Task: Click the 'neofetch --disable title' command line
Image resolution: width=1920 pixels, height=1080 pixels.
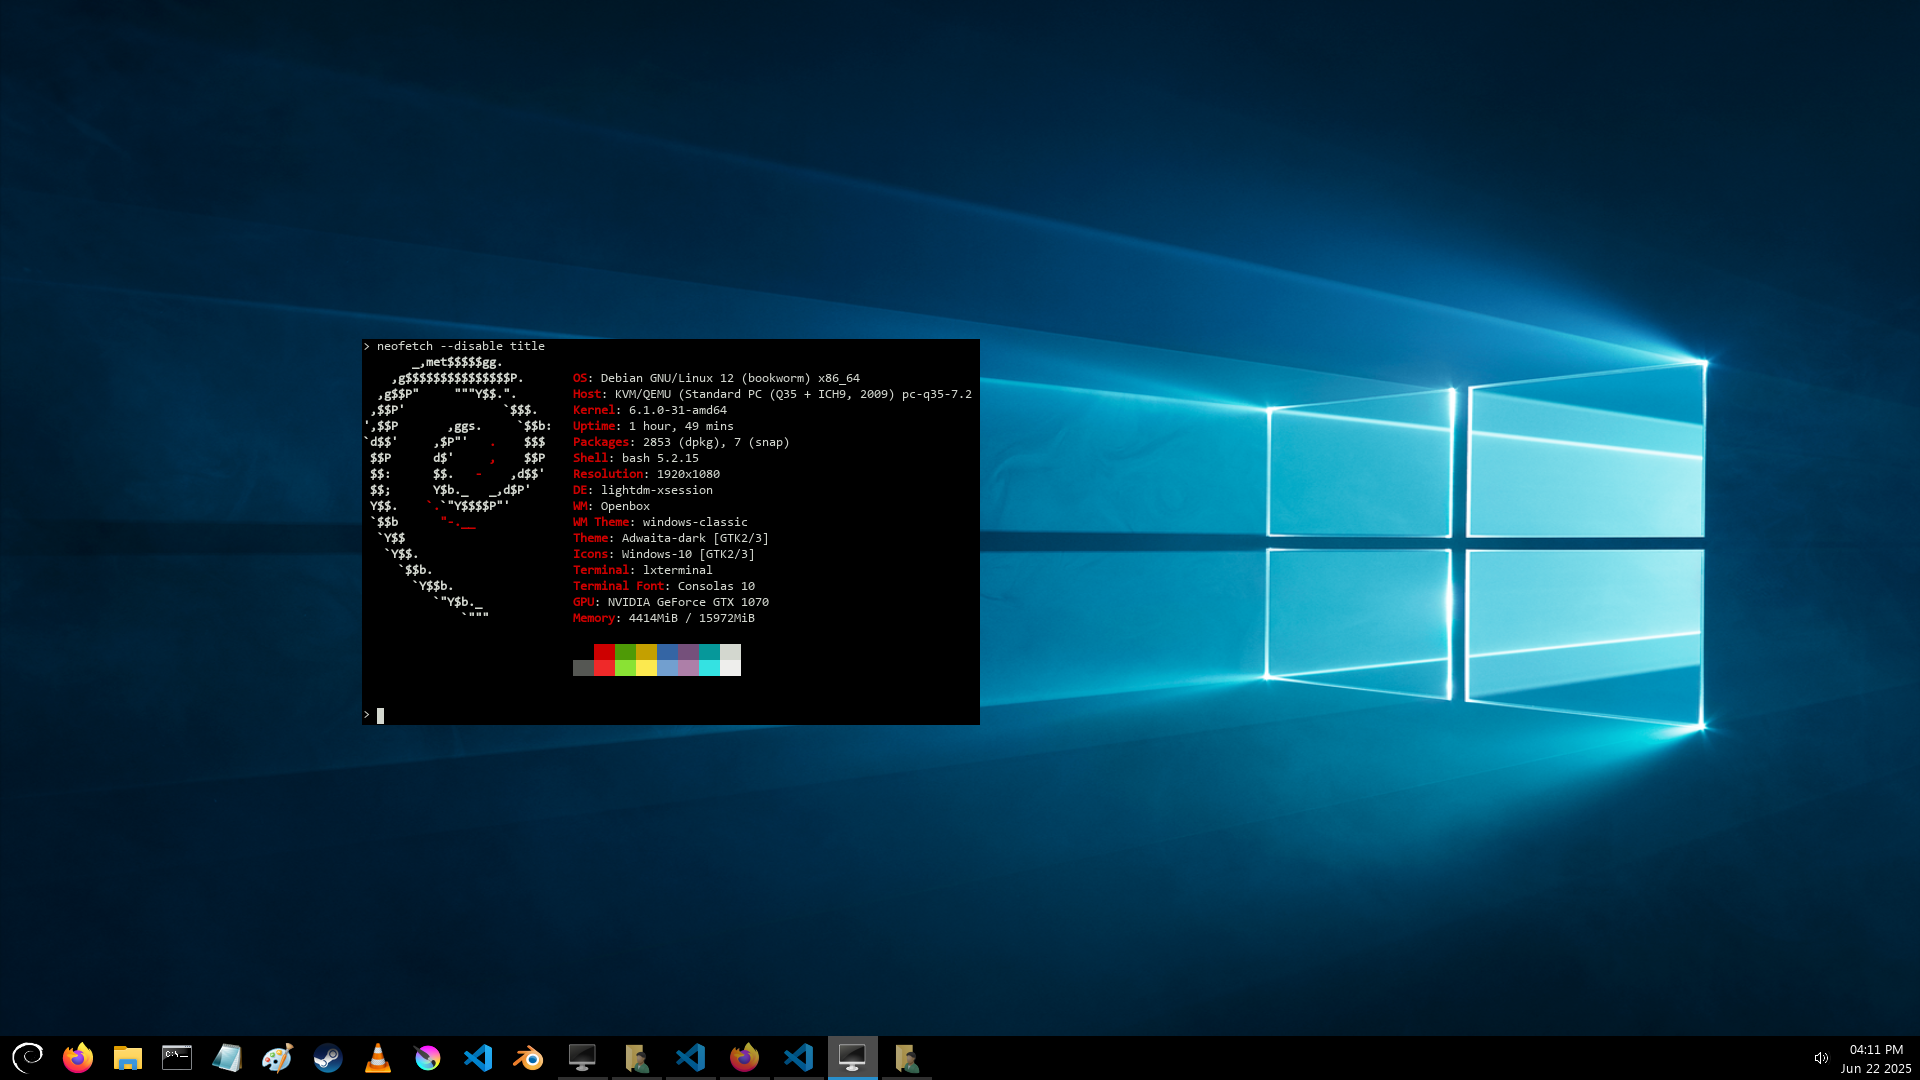Action: click(461, 346)
